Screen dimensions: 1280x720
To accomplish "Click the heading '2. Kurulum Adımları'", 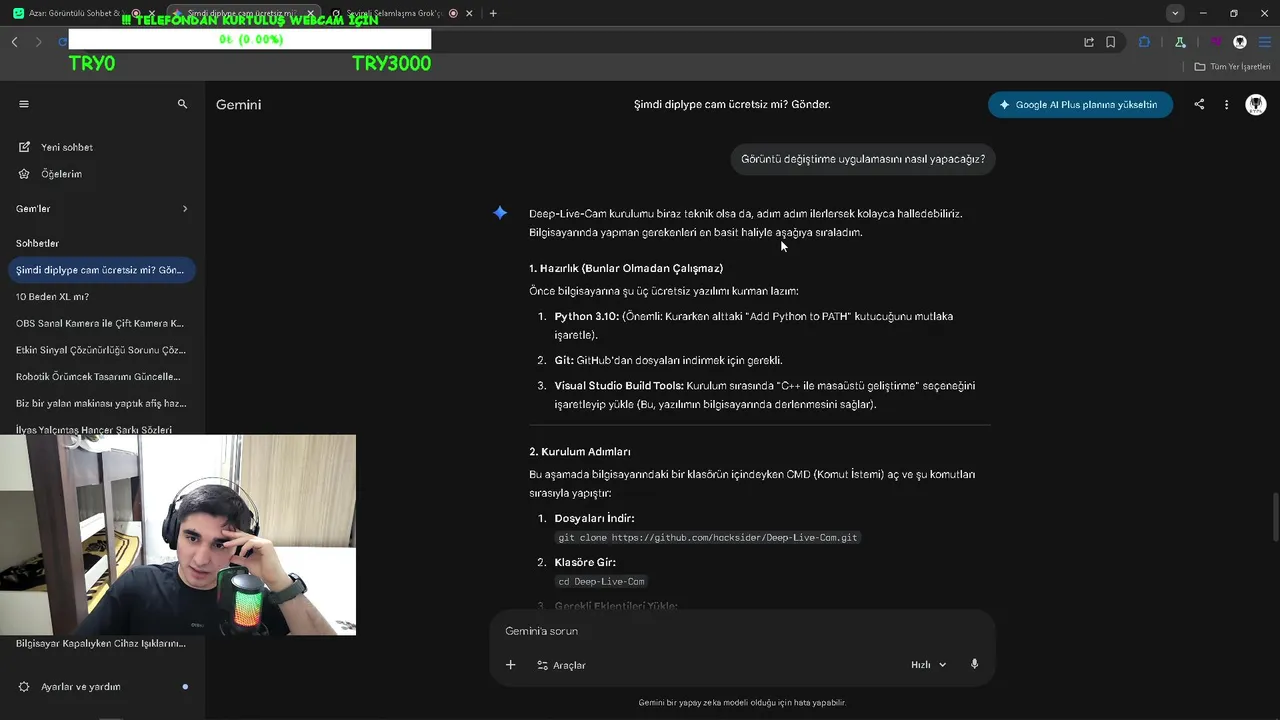I will 580,452.
